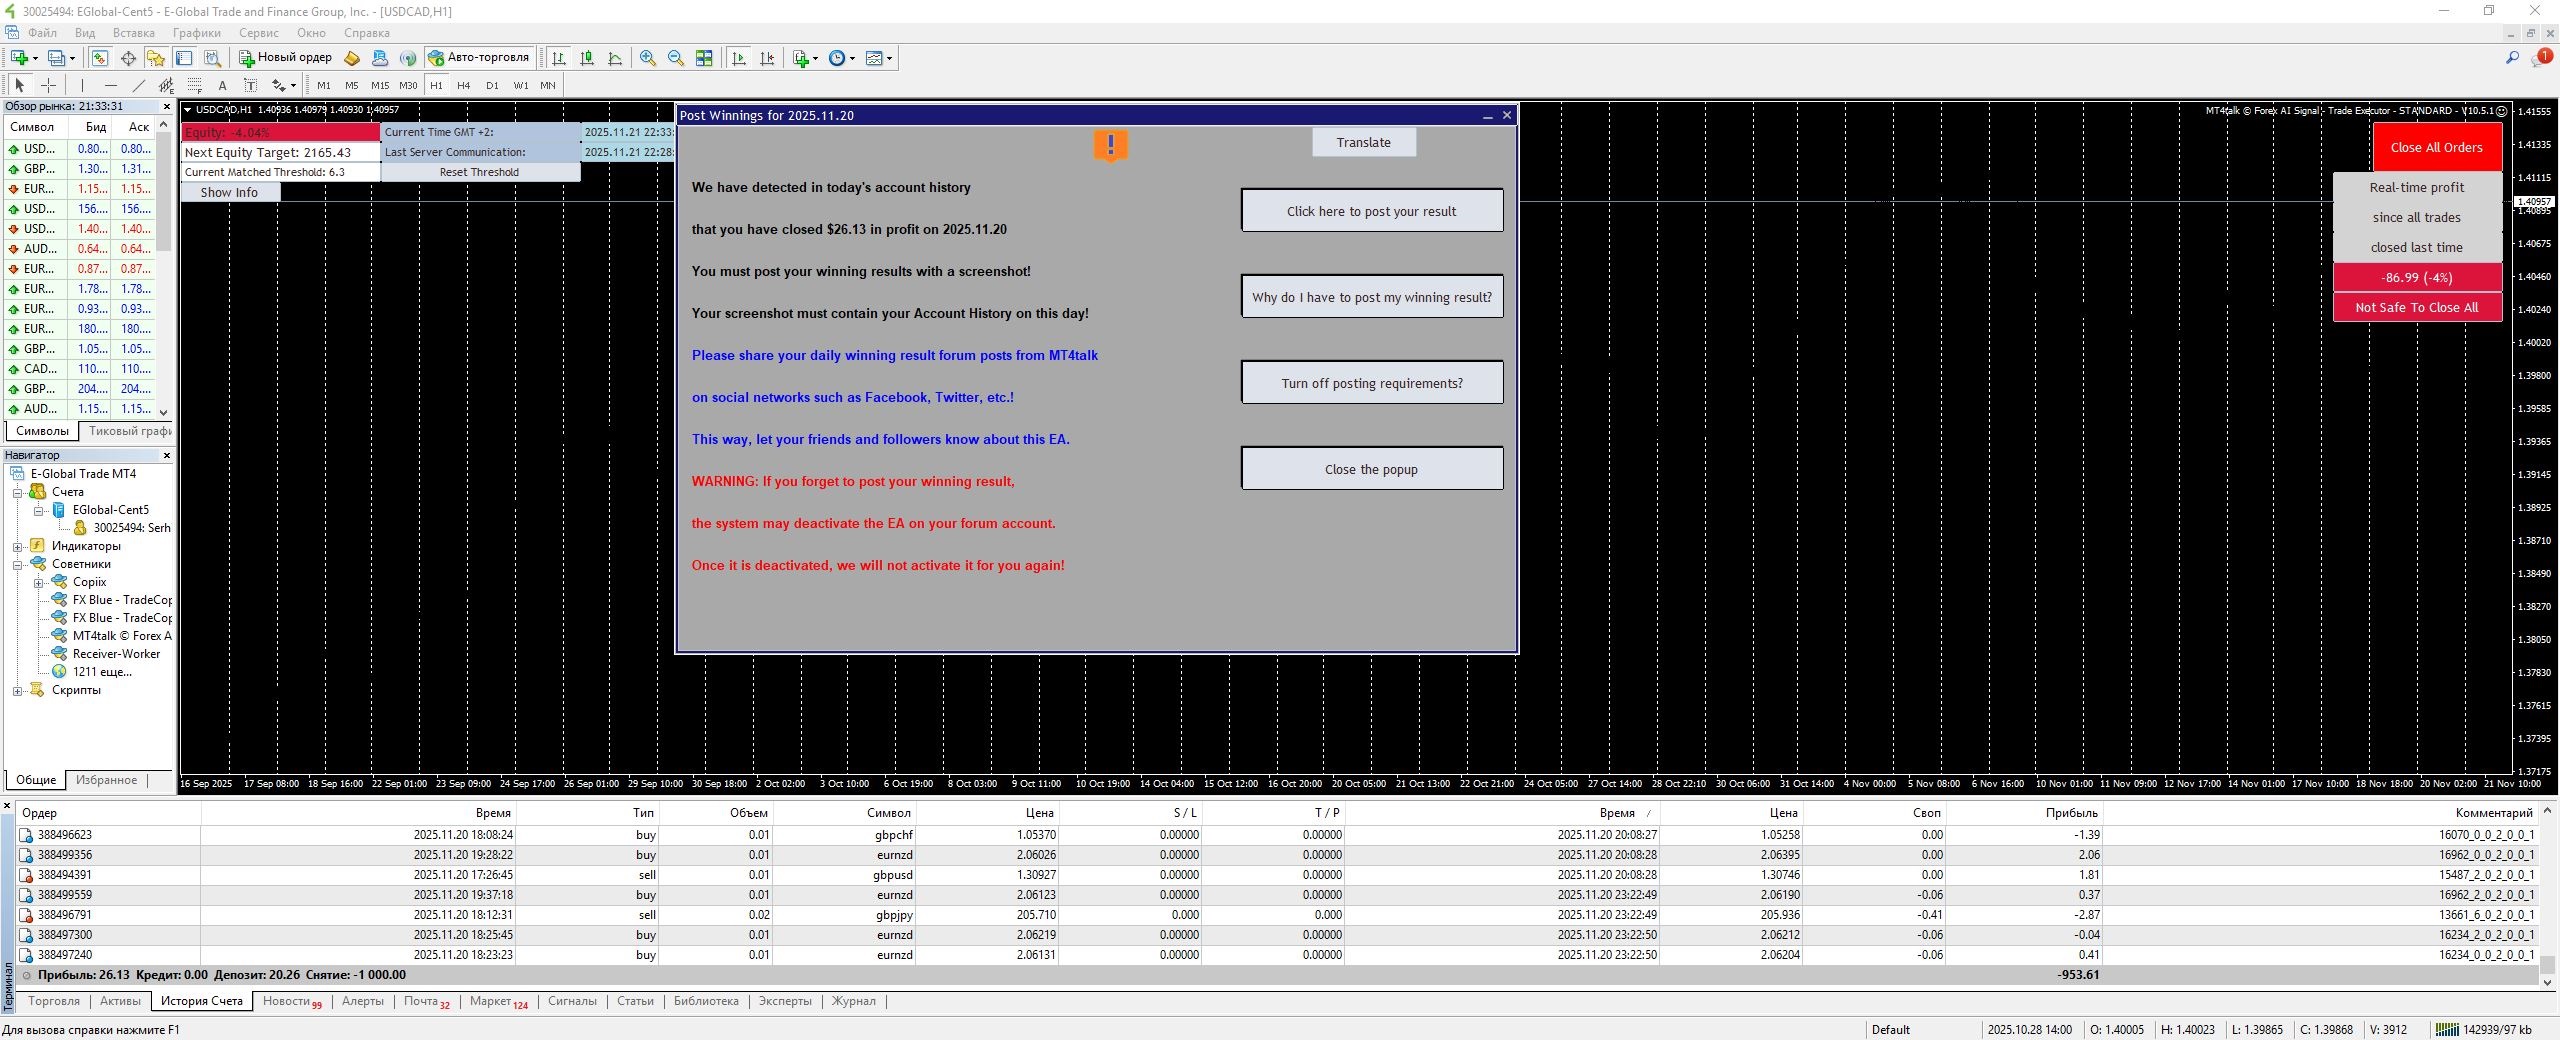Toggle the Market Watch panel button

(x=100, y=58)
